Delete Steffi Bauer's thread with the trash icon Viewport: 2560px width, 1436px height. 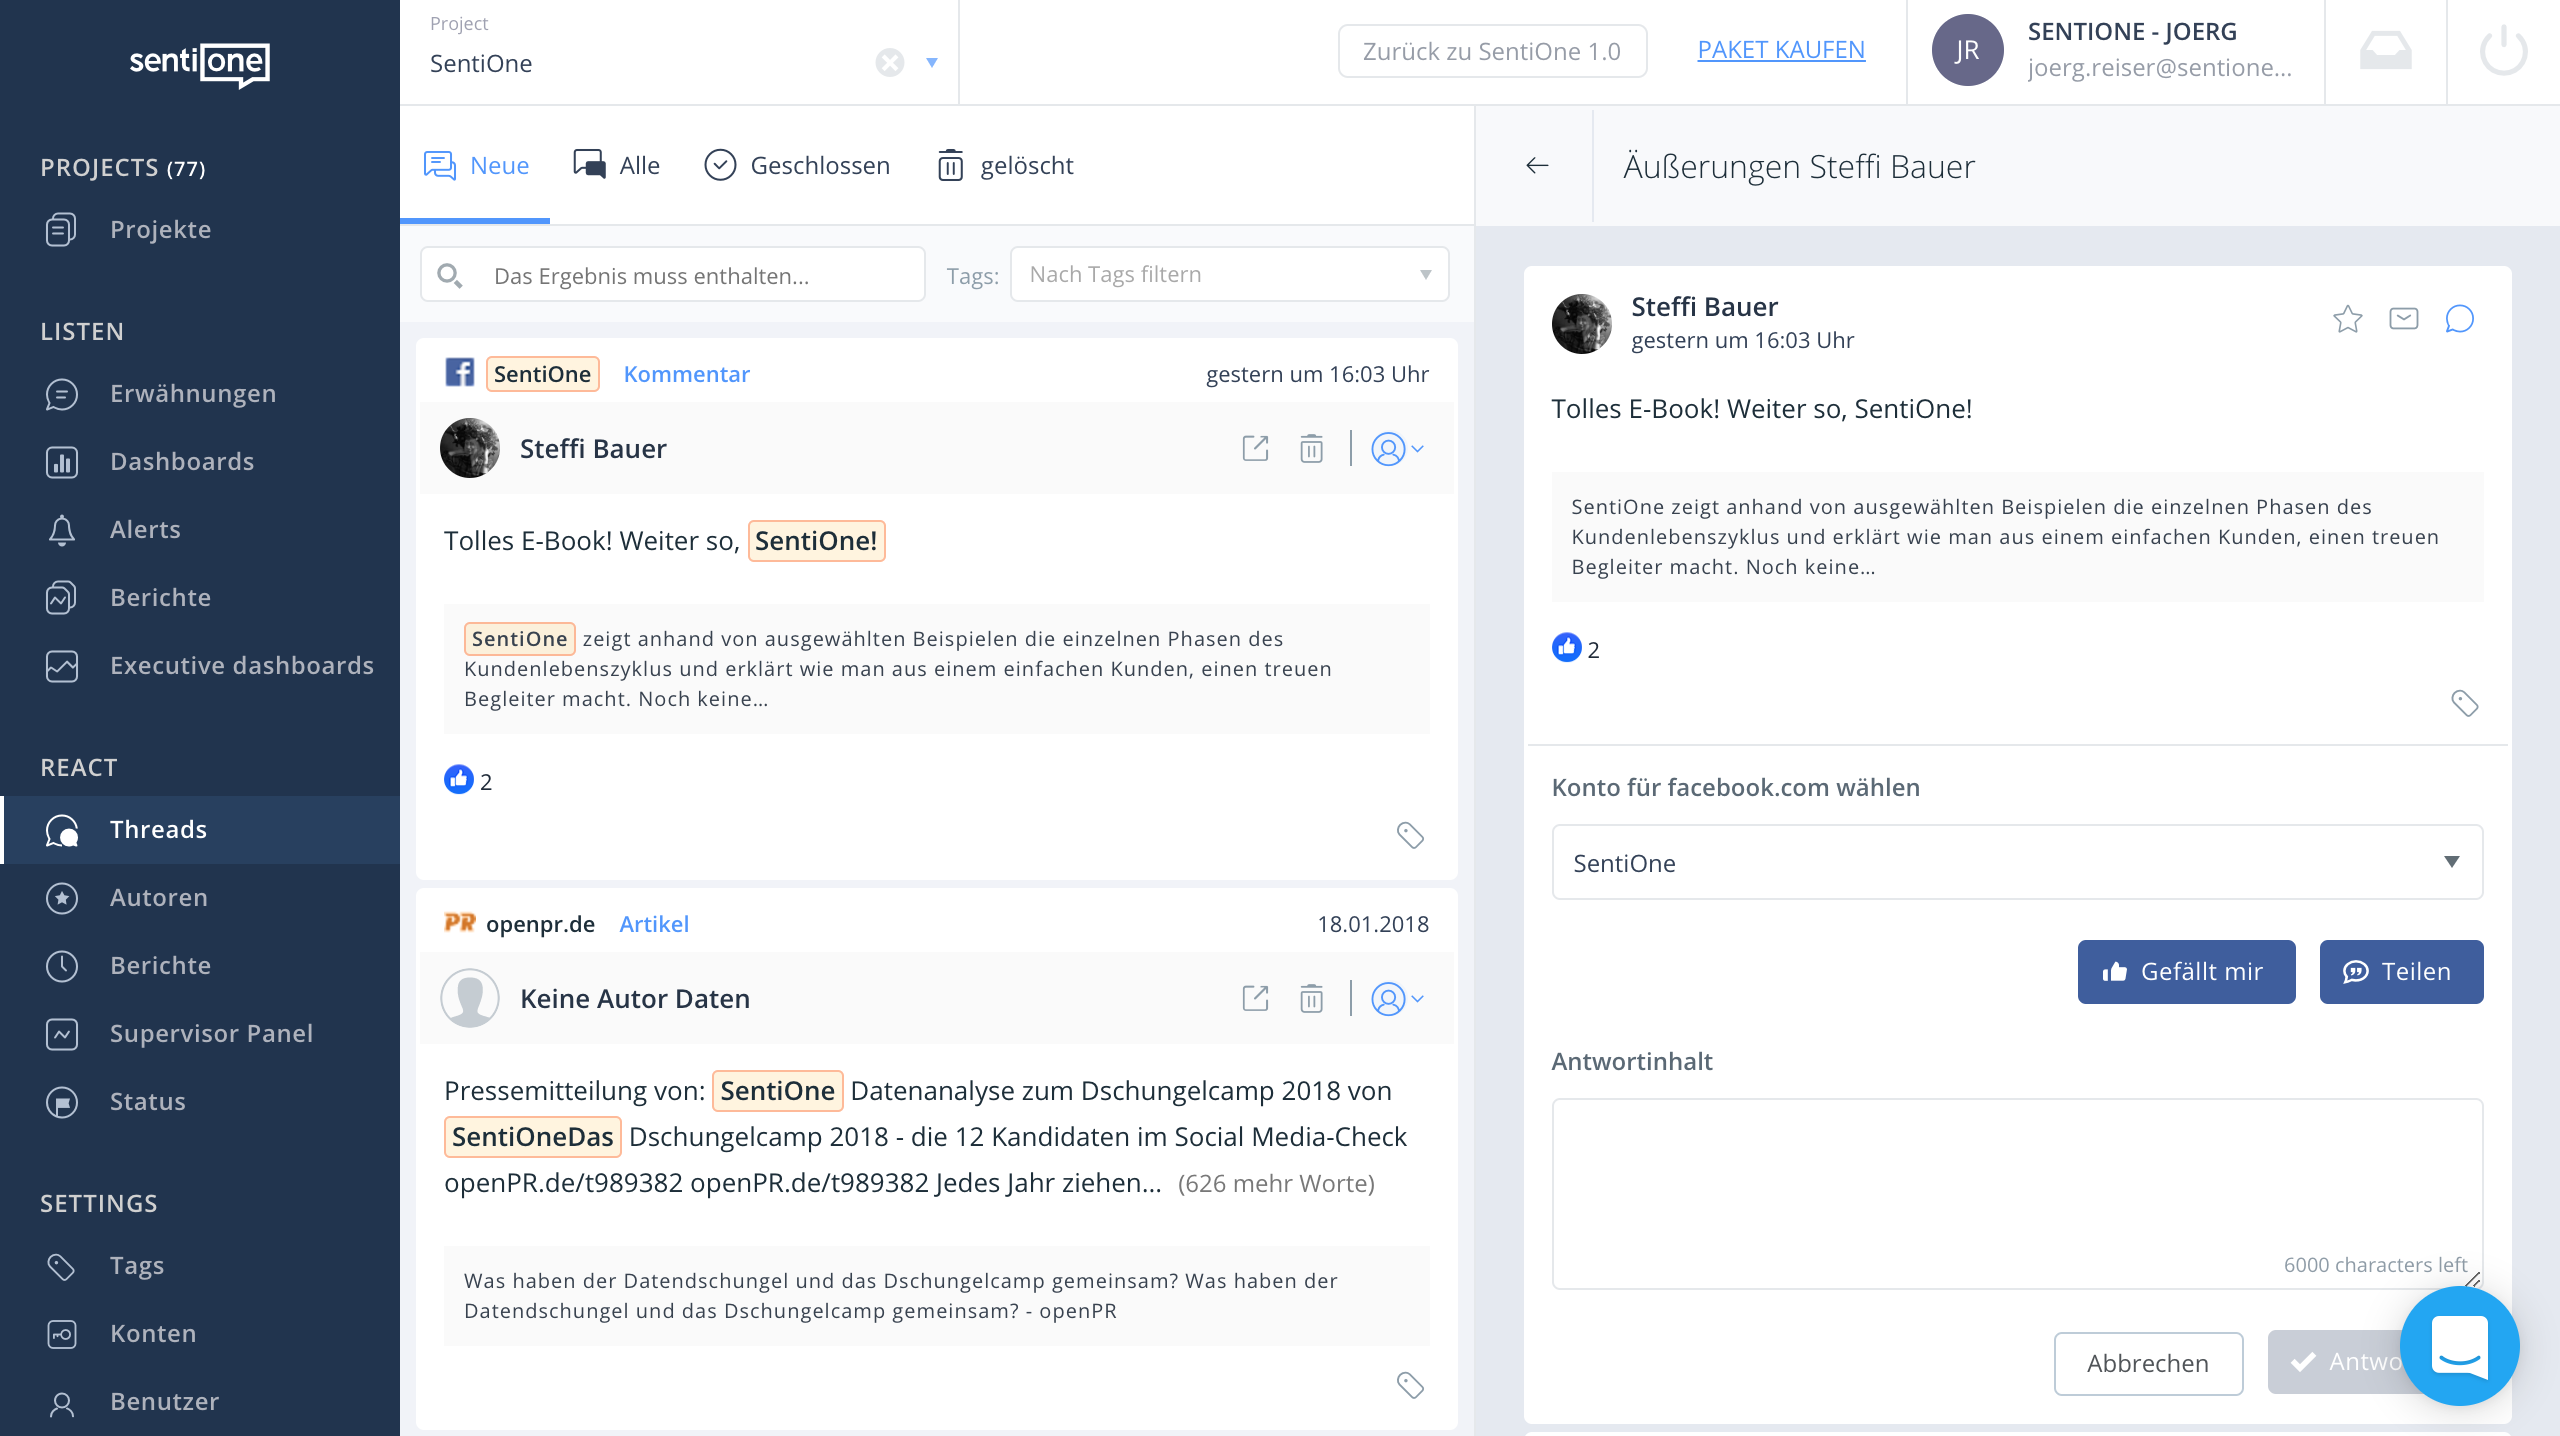click(1311, 449)
